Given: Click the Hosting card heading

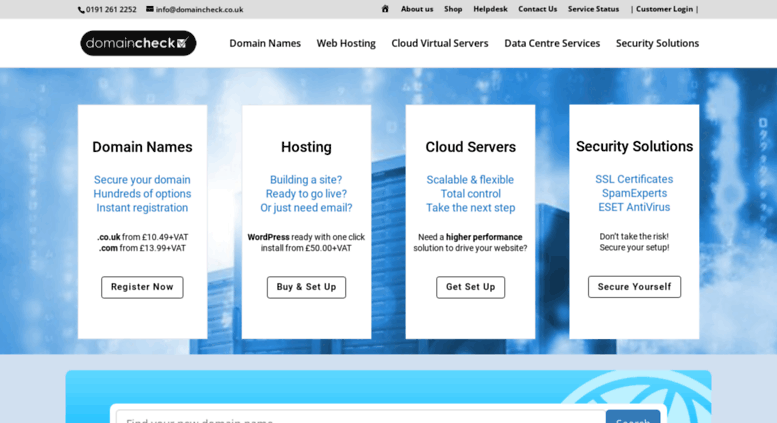Looking at the screenshot, I should [306, 147].
